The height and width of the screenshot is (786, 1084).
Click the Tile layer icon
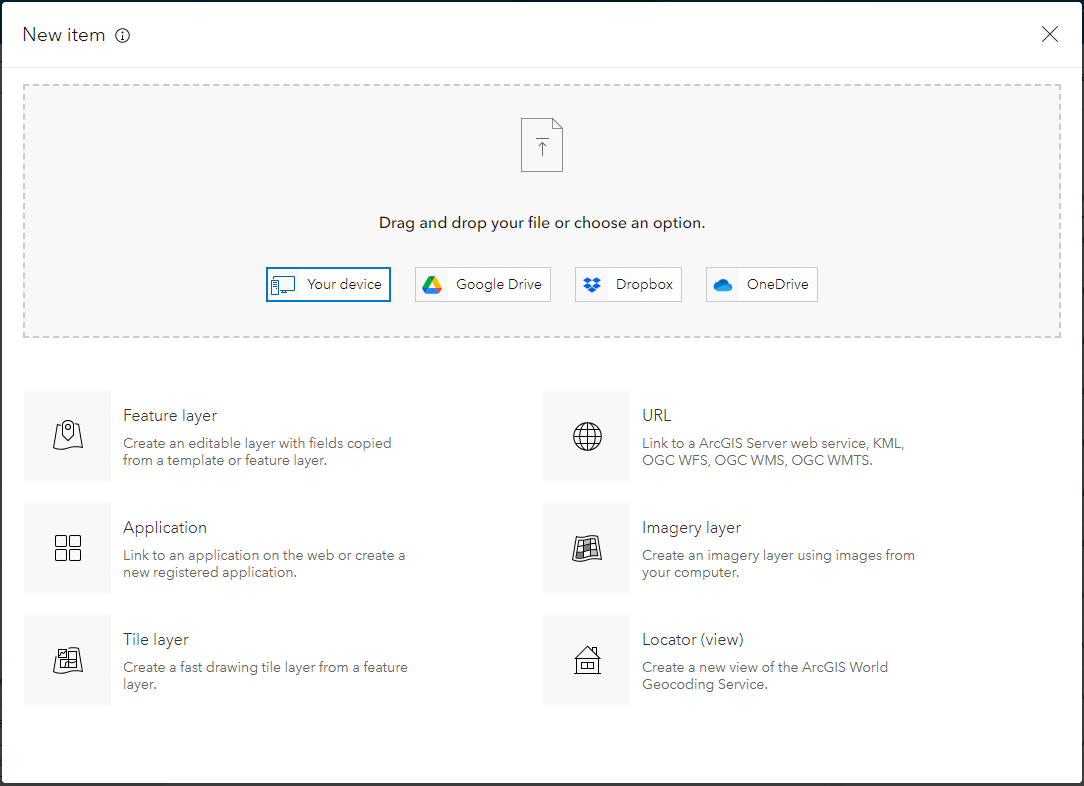(67, 659)
